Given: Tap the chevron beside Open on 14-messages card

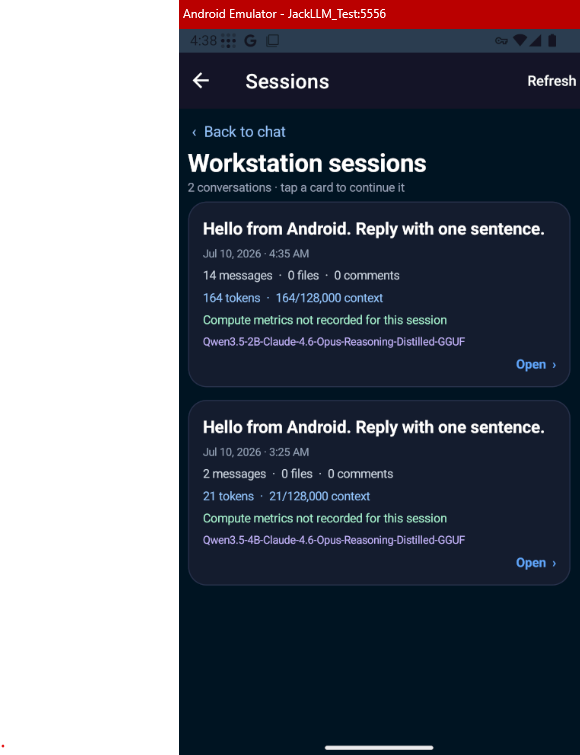Looking at the screenshot, I should (x=554, y=365).
